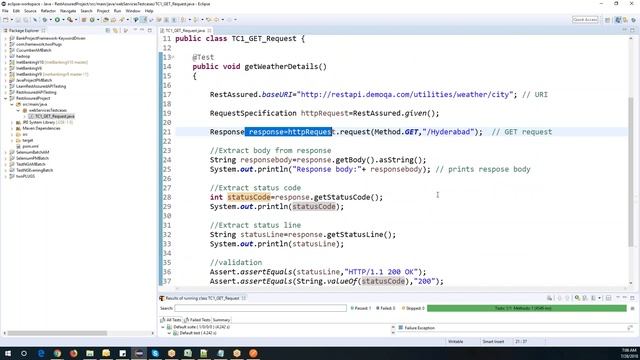
Task: Open Chrome from the taskbar
Action: click(x=57, y=353)
